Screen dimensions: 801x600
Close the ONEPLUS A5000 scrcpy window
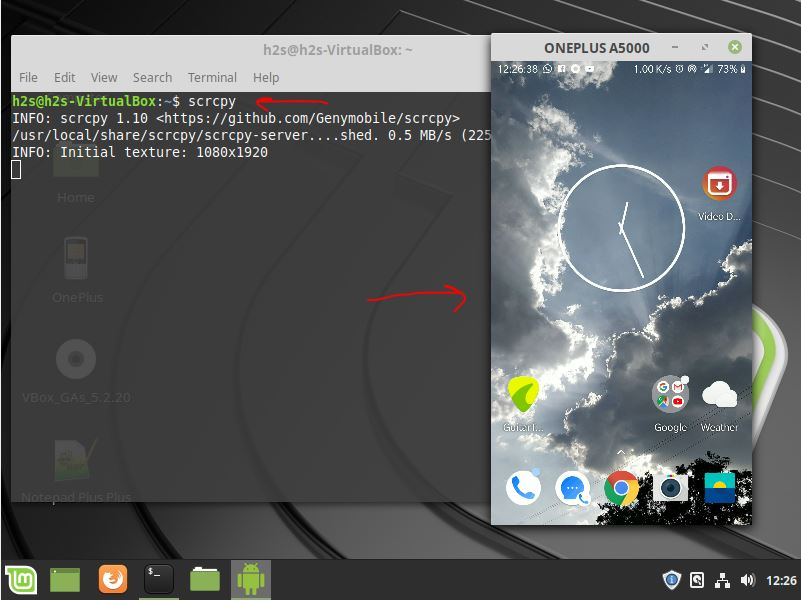(735, 47)
